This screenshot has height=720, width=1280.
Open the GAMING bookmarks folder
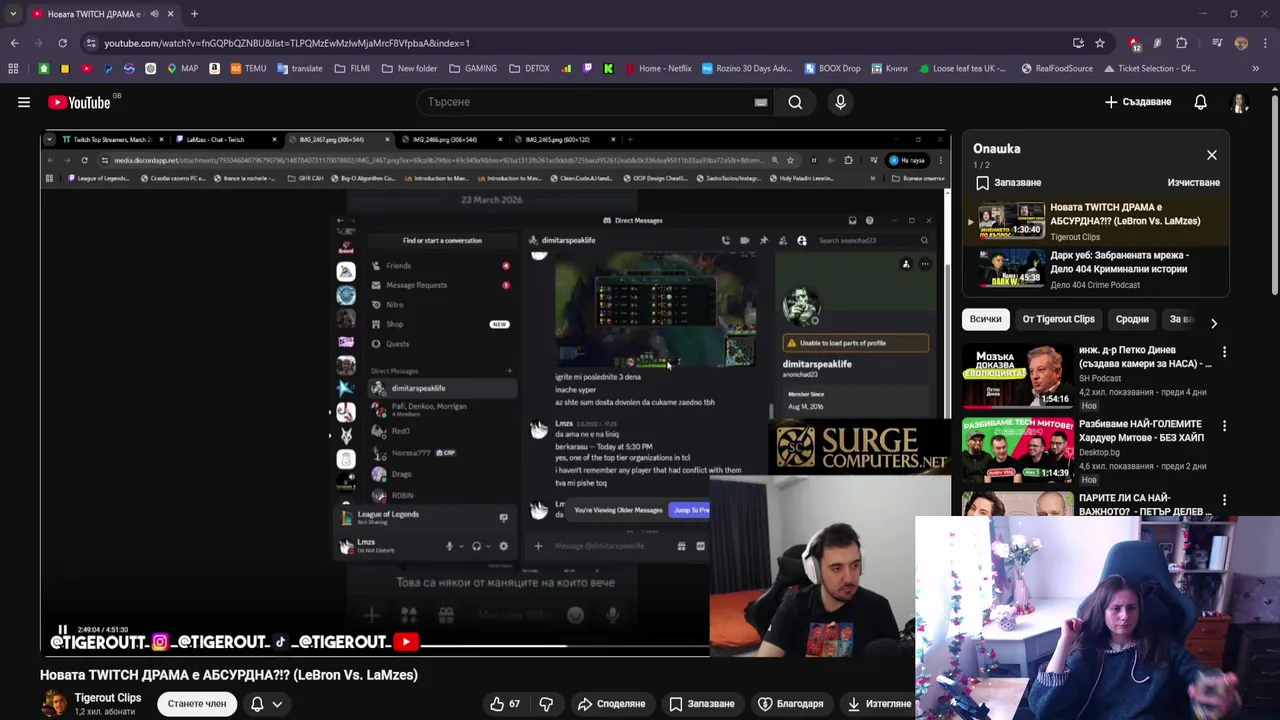tap(473, 69)
